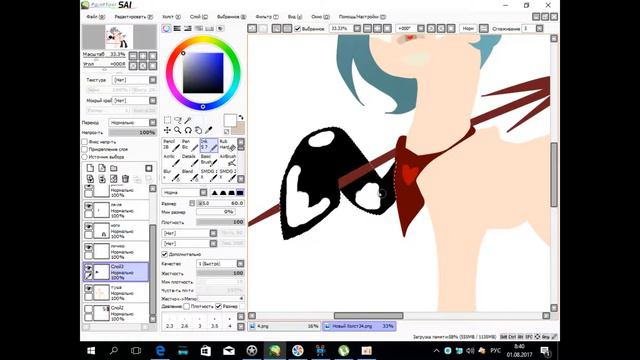Open layer blending mode Нормально dropdown
The height and width of the screenshot is (360, 640).
(153, 122)
